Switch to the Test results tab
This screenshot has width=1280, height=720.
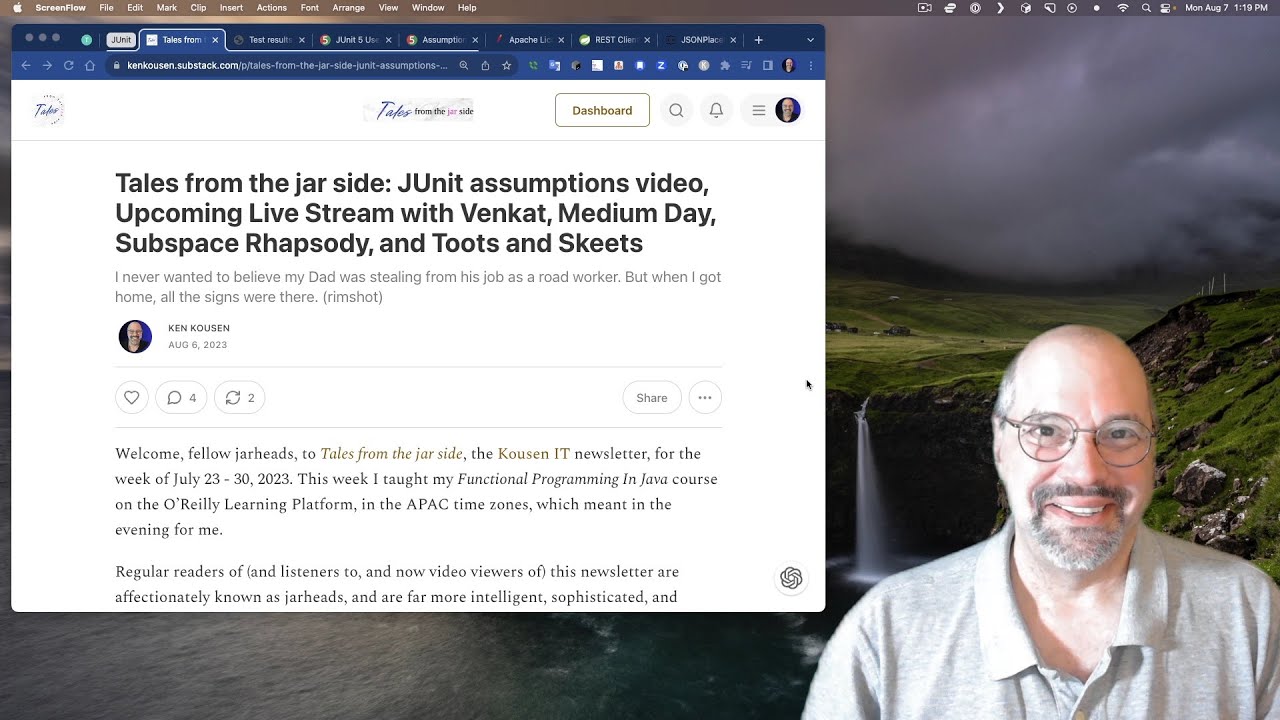pos(268,40)
